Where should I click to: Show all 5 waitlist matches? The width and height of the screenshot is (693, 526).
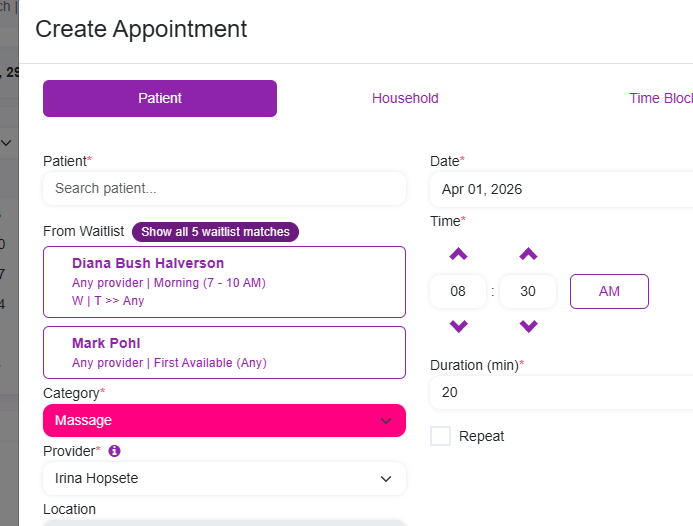coord(215,232)
